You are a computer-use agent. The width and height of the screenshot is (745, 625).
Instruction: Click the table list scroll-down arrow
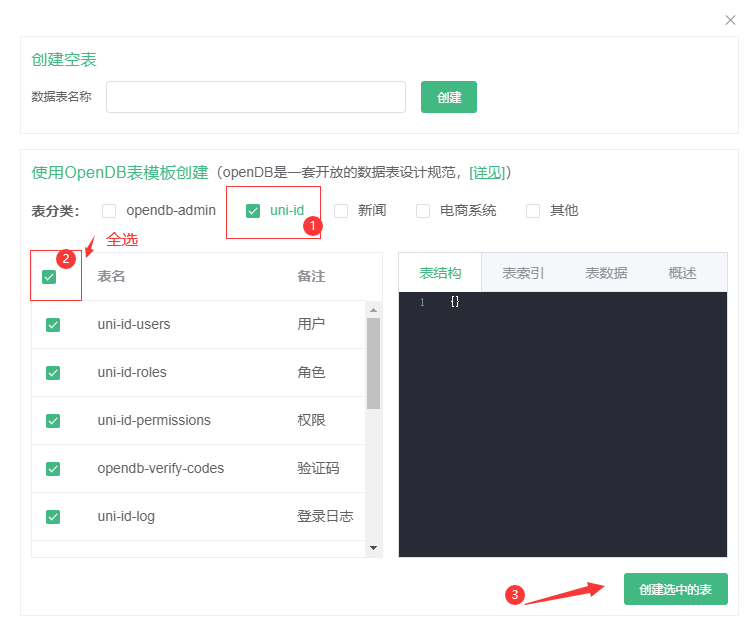click(373, 548)
